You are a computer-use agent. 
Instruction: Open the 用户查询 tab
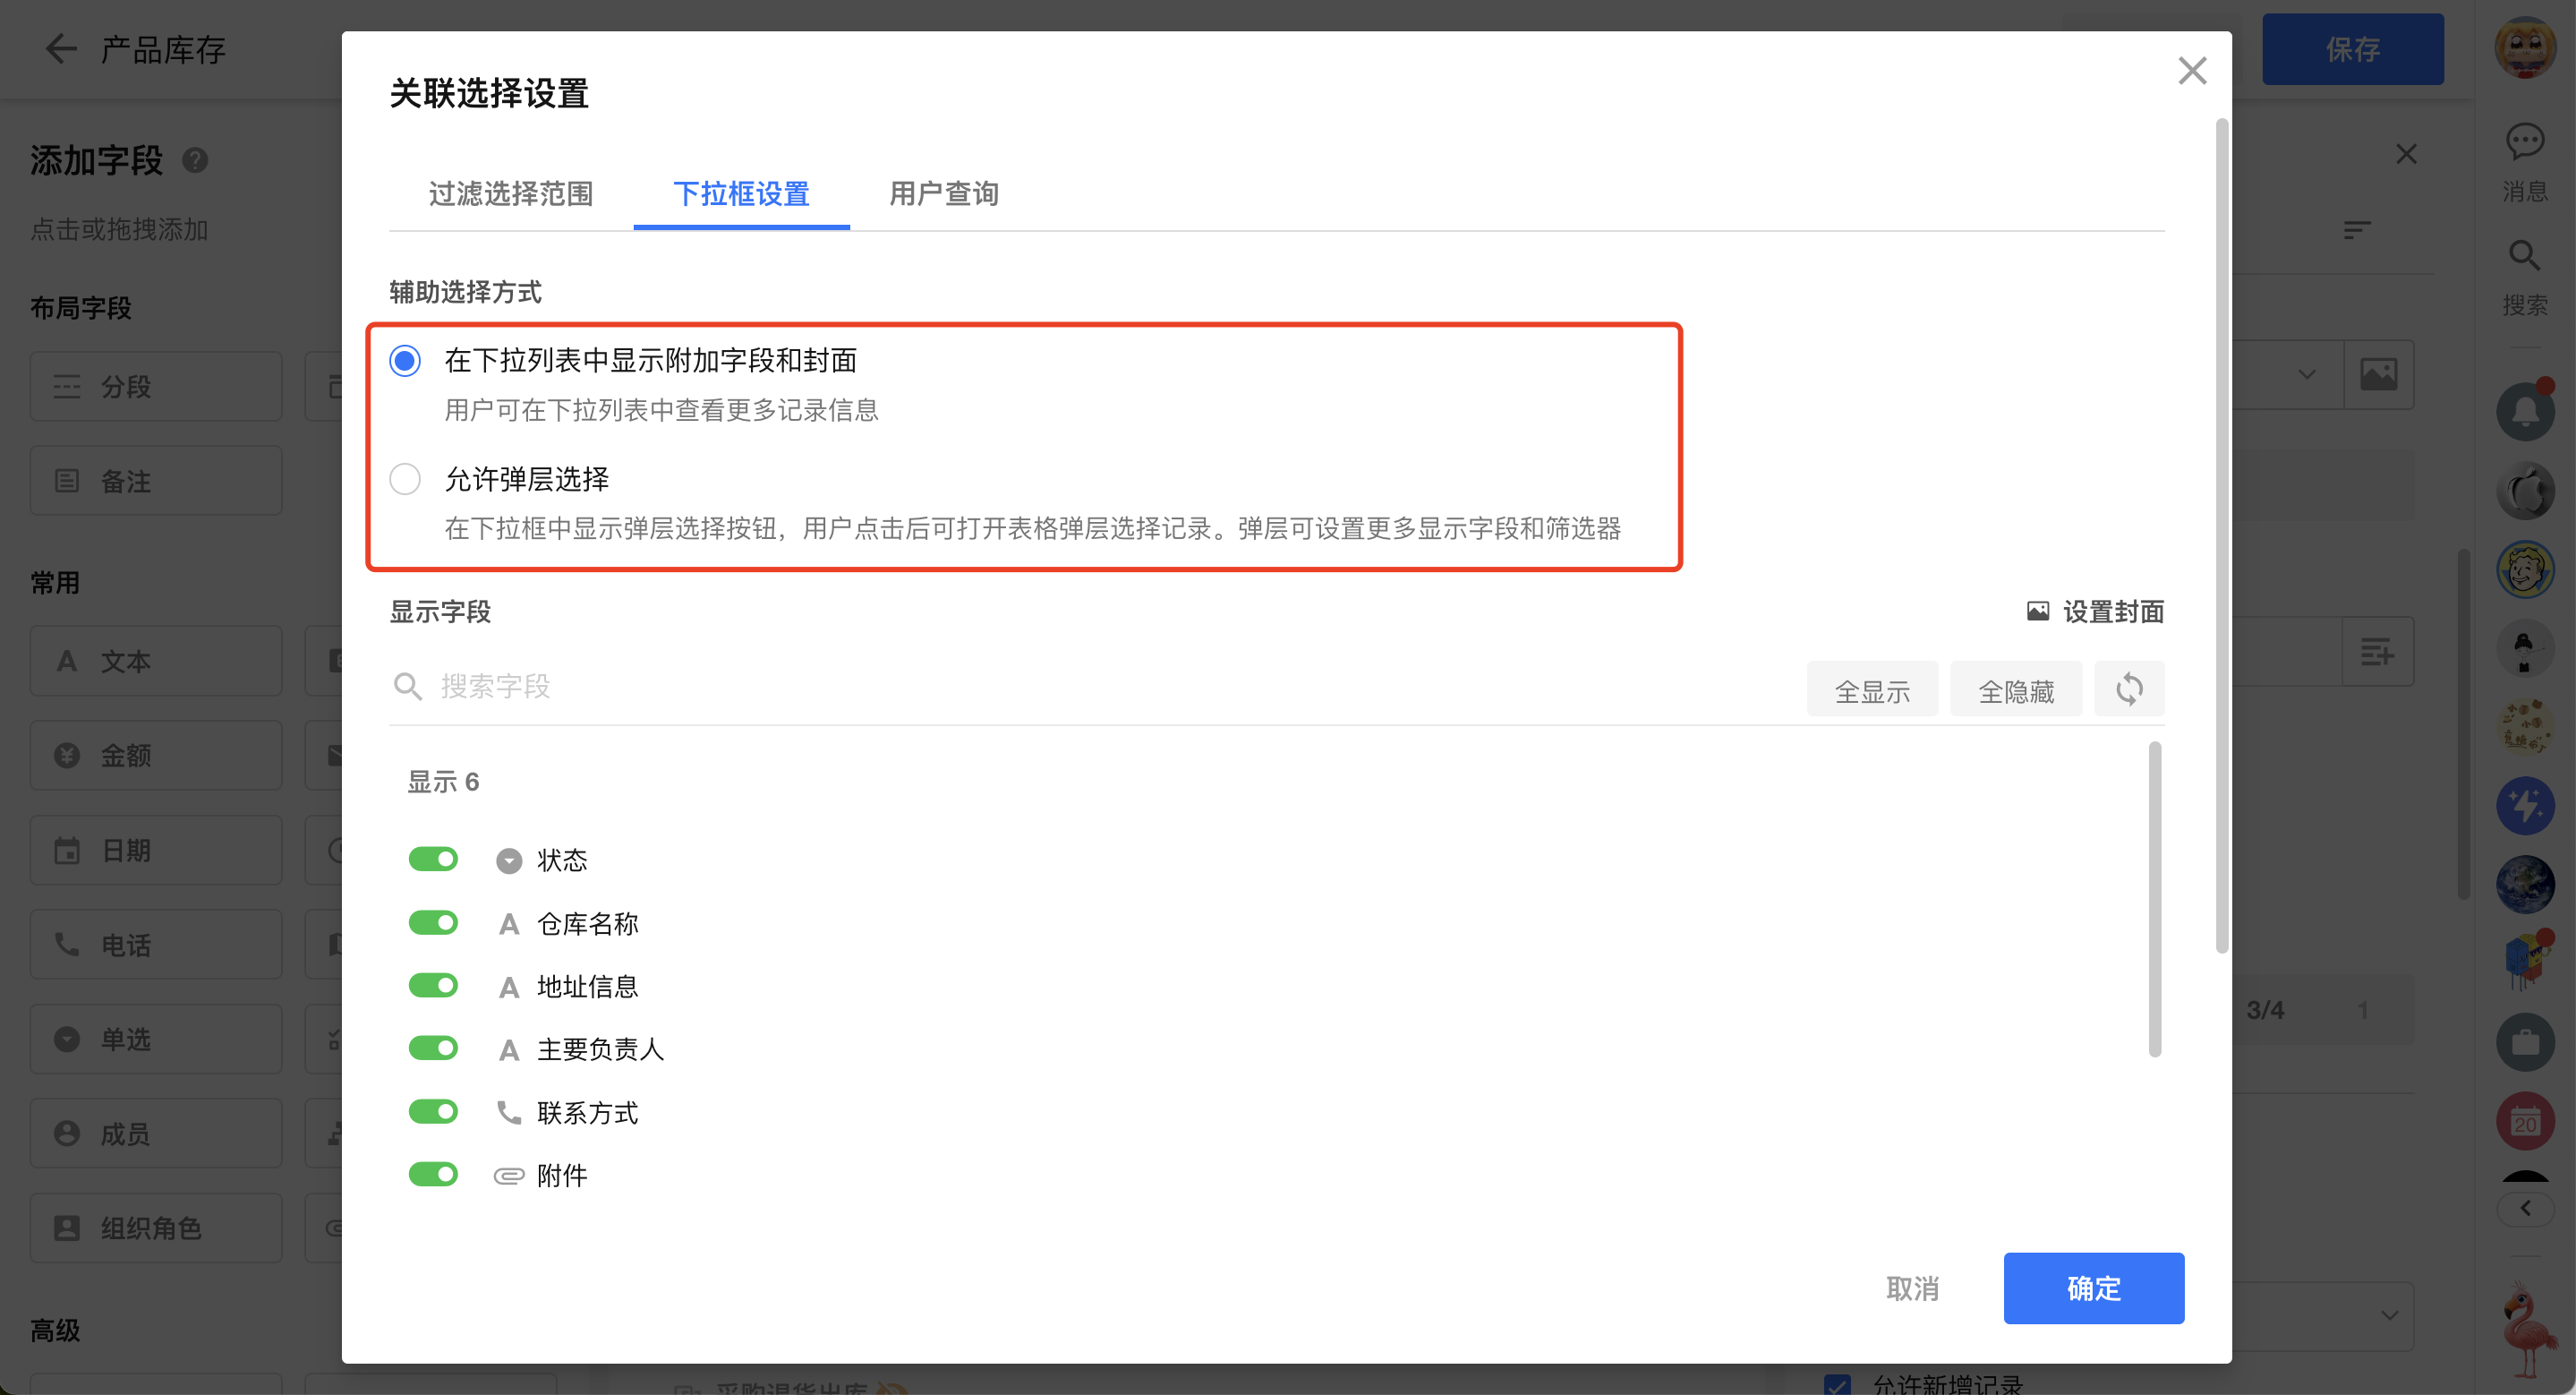(x=943, y=194)
